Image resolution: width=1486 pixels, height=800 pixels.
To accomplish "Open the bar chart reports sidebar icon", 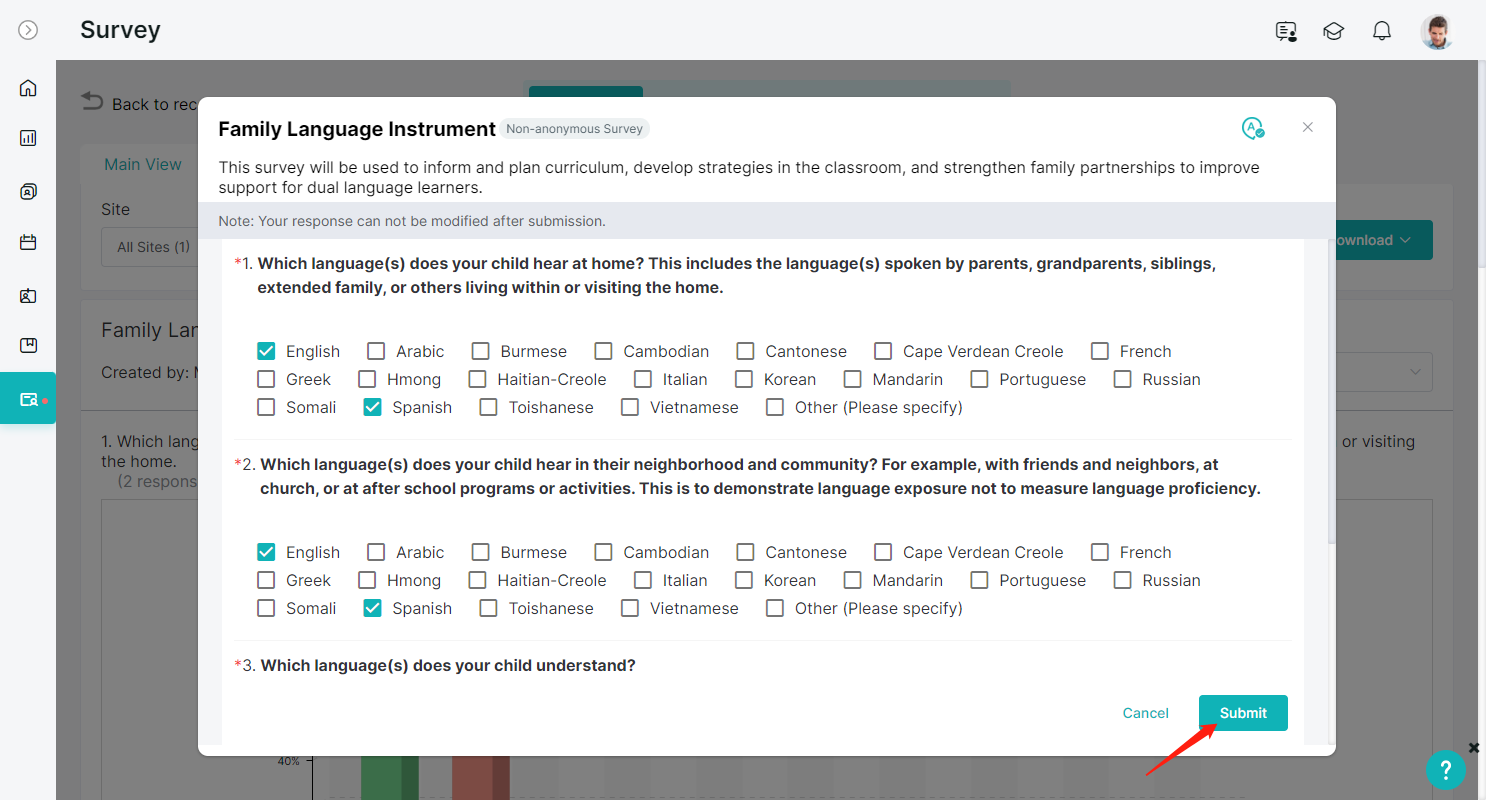I will [28, 138].
